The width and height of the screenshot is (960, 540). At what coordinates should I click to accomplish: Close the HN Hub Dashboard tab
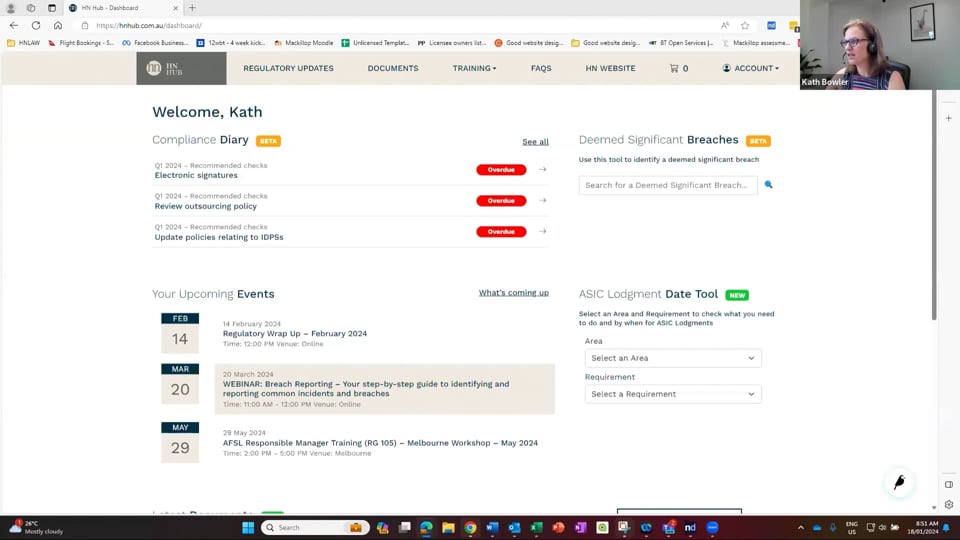pyautogui.click(x=176, y=8)
